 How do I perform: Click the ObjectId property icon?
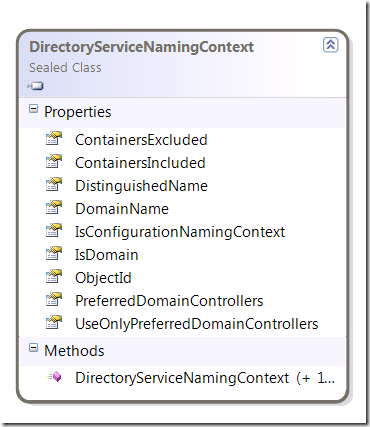[54, 276]
